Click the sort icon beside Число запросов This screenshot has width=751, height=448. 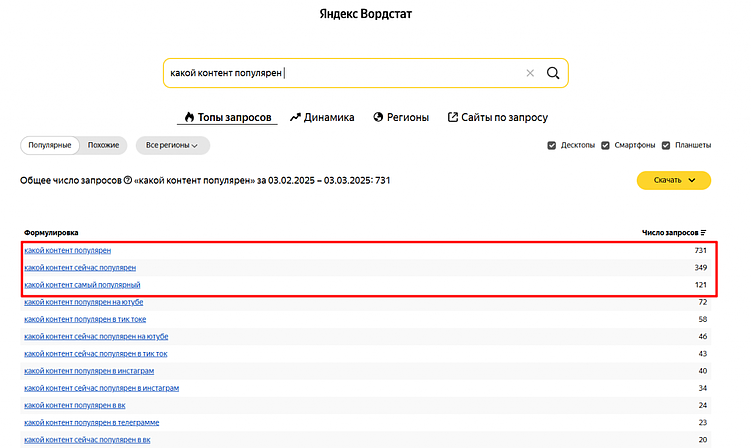click(703, 232)
